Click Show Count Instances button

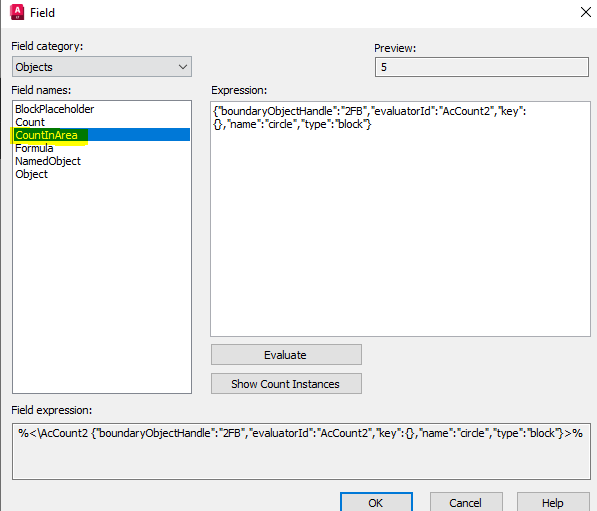tap(286, 383)
